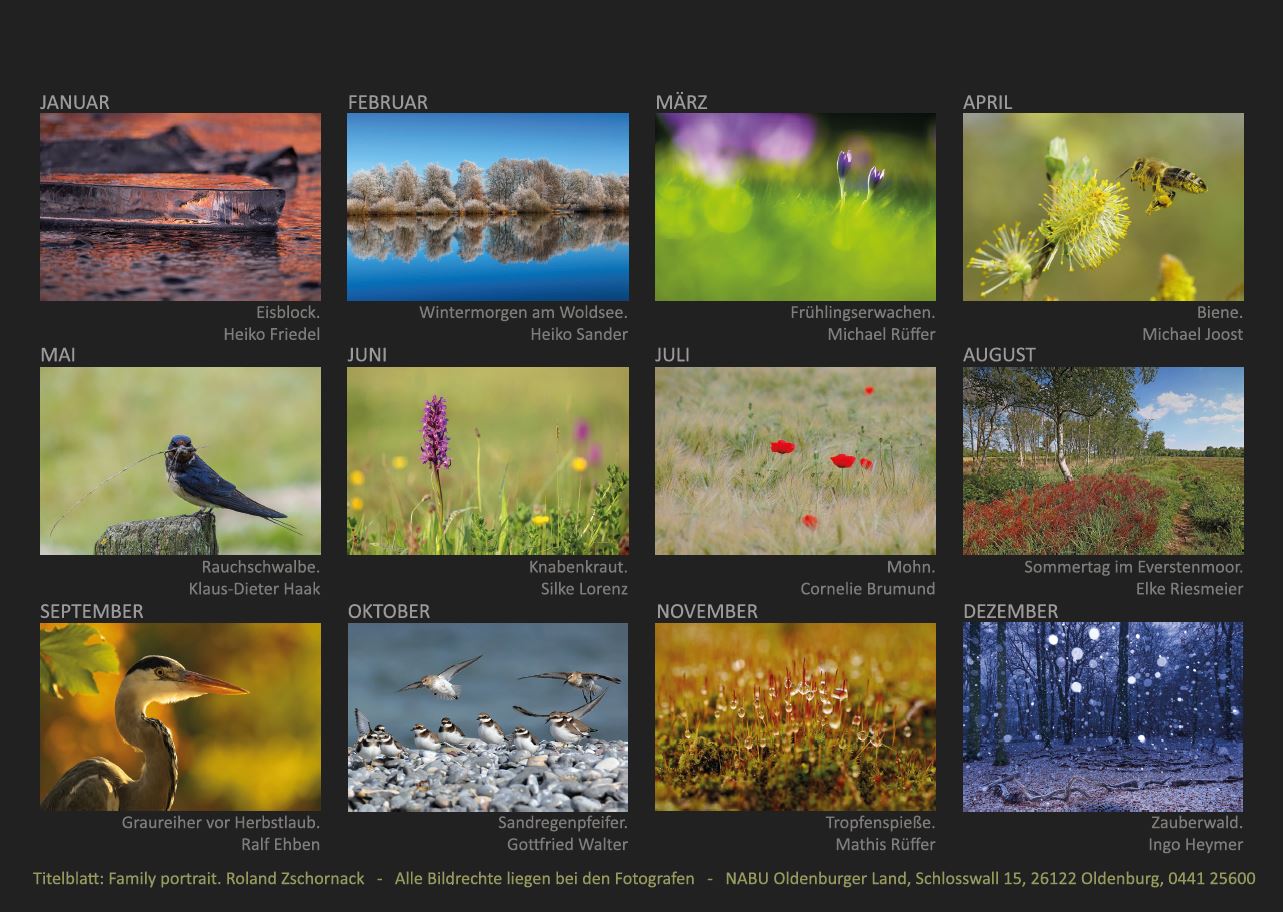The image size is (1283, 912).
Task: Click the caption 'Eisblock.'
Action: pos(288,312)
